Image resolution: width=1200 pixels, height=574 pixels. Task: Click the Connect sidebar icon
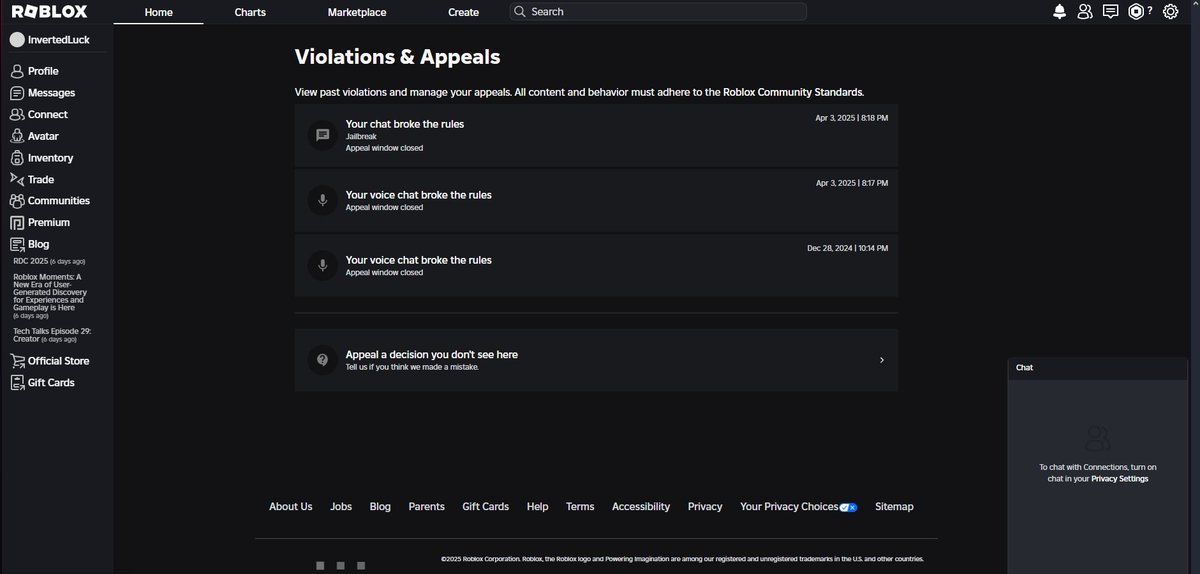(x=17, y=114)
